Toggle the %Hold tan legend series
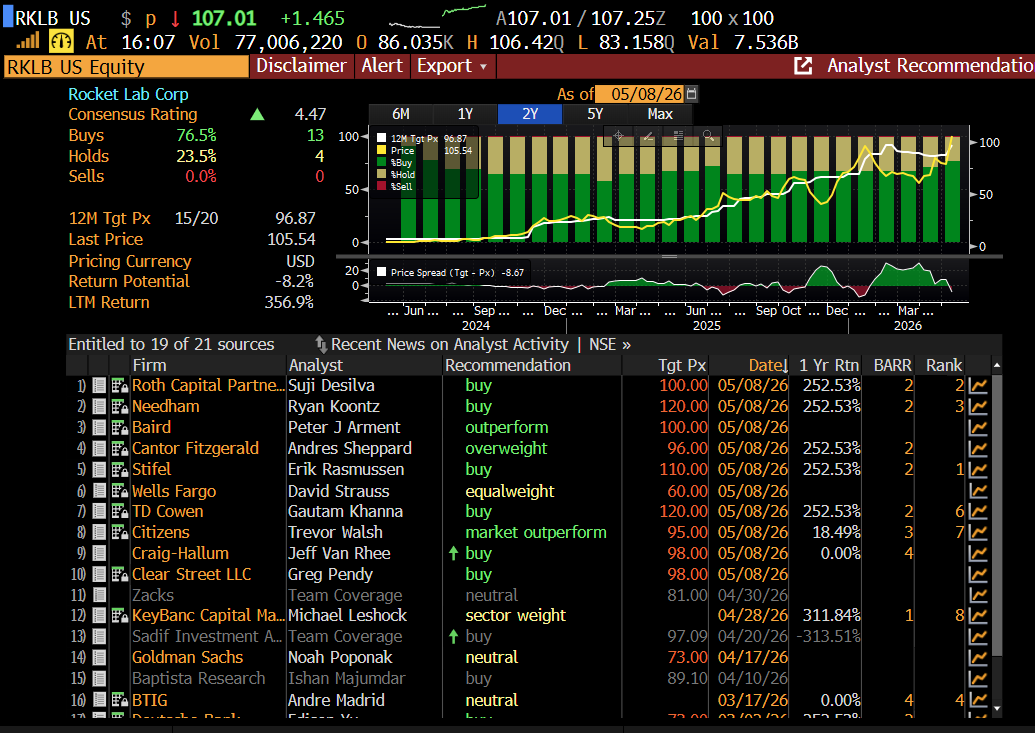The width and height of the screenshot is (1035, 733). tap(382, 174)
